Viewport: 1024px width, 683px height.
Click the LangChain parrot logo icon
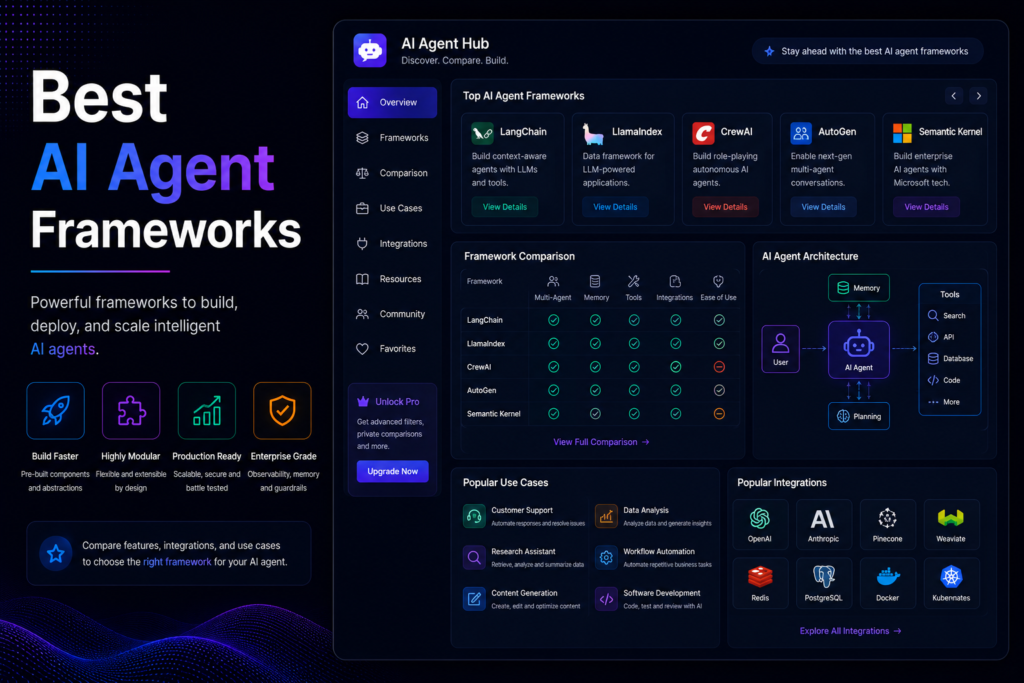coord(483,133)
